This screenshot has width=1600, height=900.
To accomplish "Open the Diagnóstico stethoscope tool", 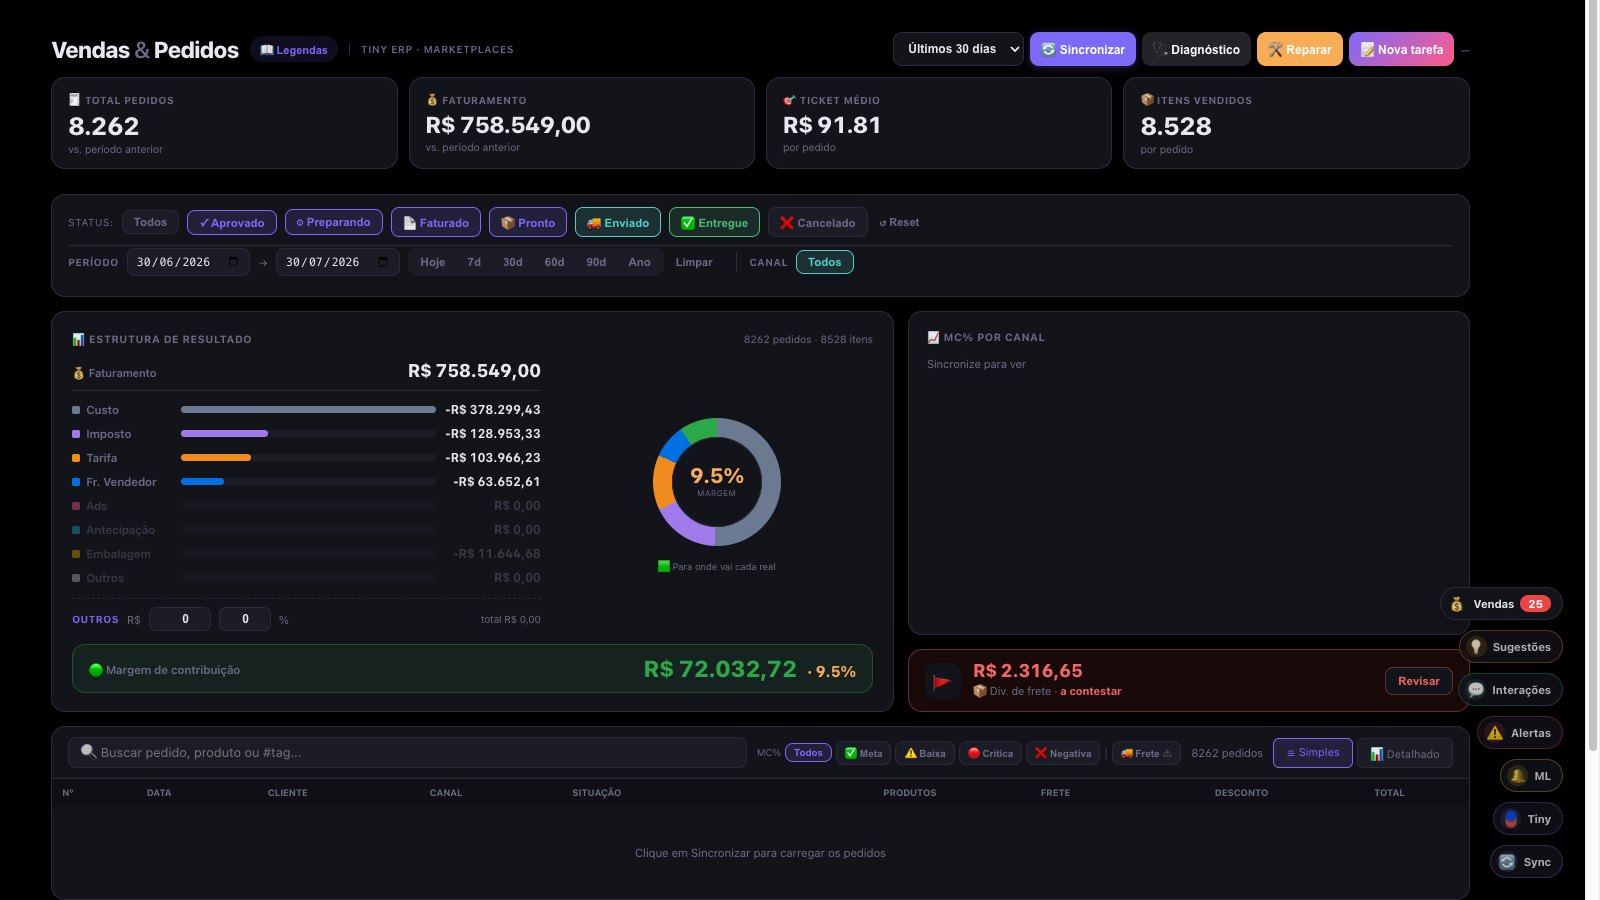I will pos(1196,49).
